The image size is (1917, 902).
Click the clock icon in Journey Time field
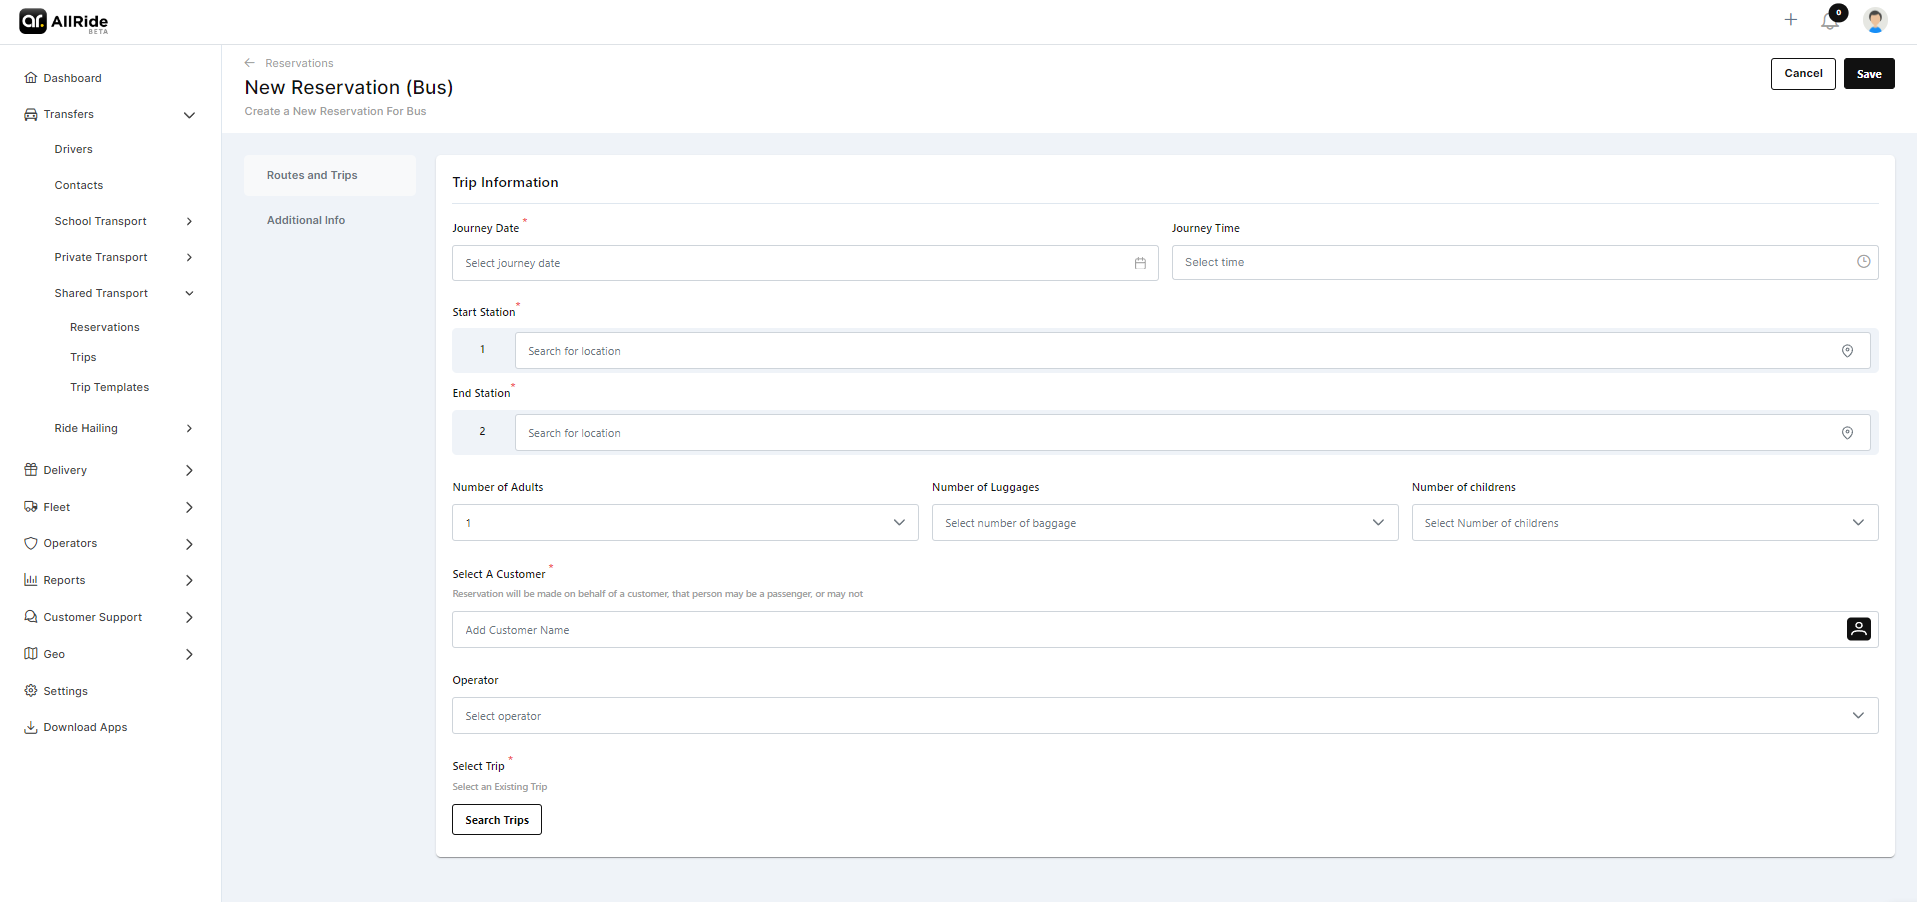pos(1863,261)
